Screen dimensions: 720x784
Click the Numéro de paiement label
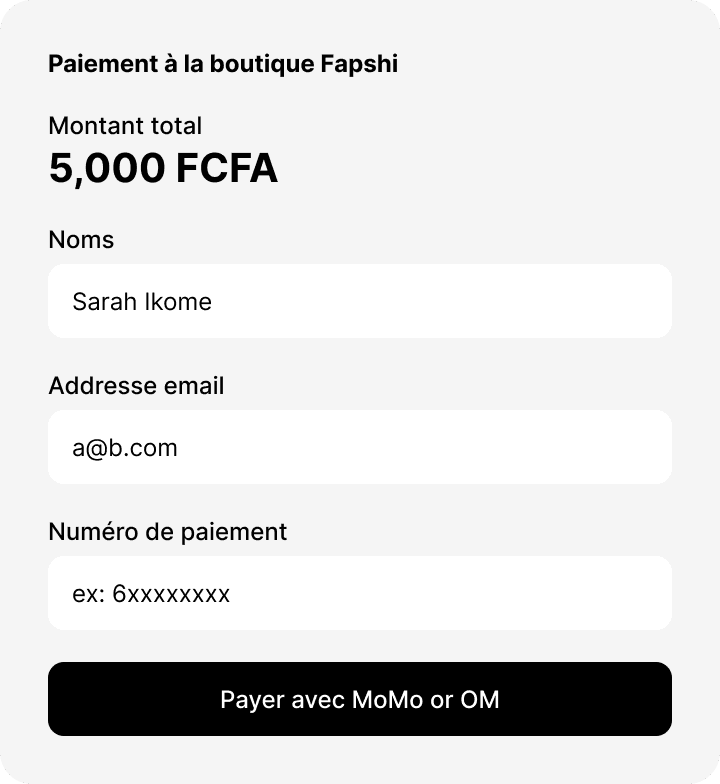coord(167,532)
